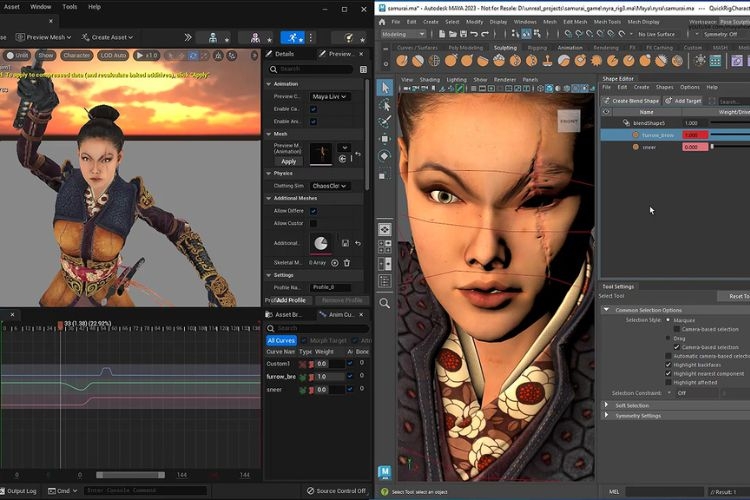Screen dimensions: 750x500
Task: Open the skeleton editor mode icon in Unreal
Action: (x=213, y=38)
